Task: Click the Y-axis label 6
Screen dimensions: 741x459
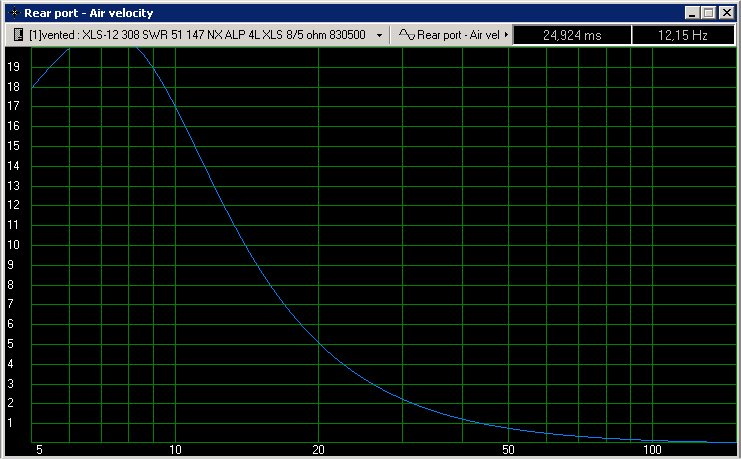Action: 10,324
